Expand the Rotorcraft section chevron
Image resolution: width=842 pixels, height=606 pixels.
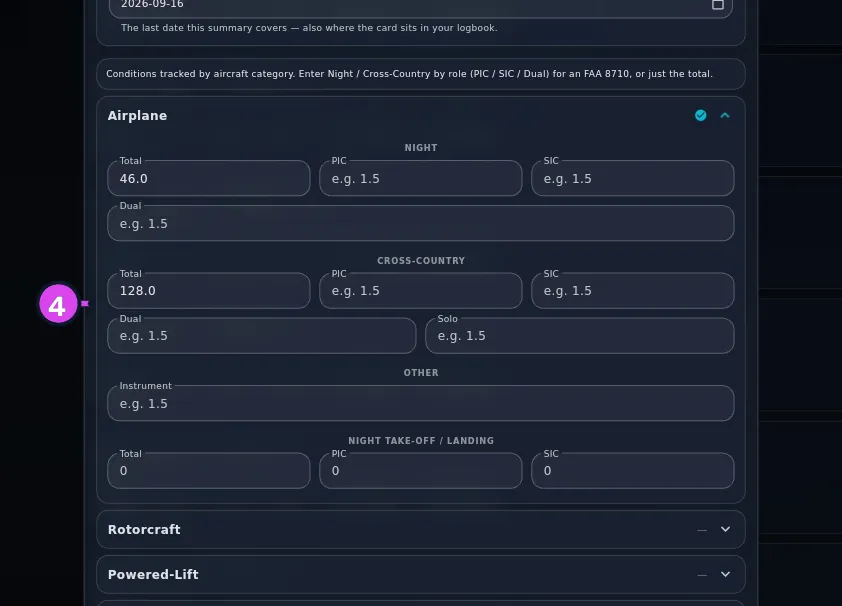pyautogui.click(x=725, y=529)
